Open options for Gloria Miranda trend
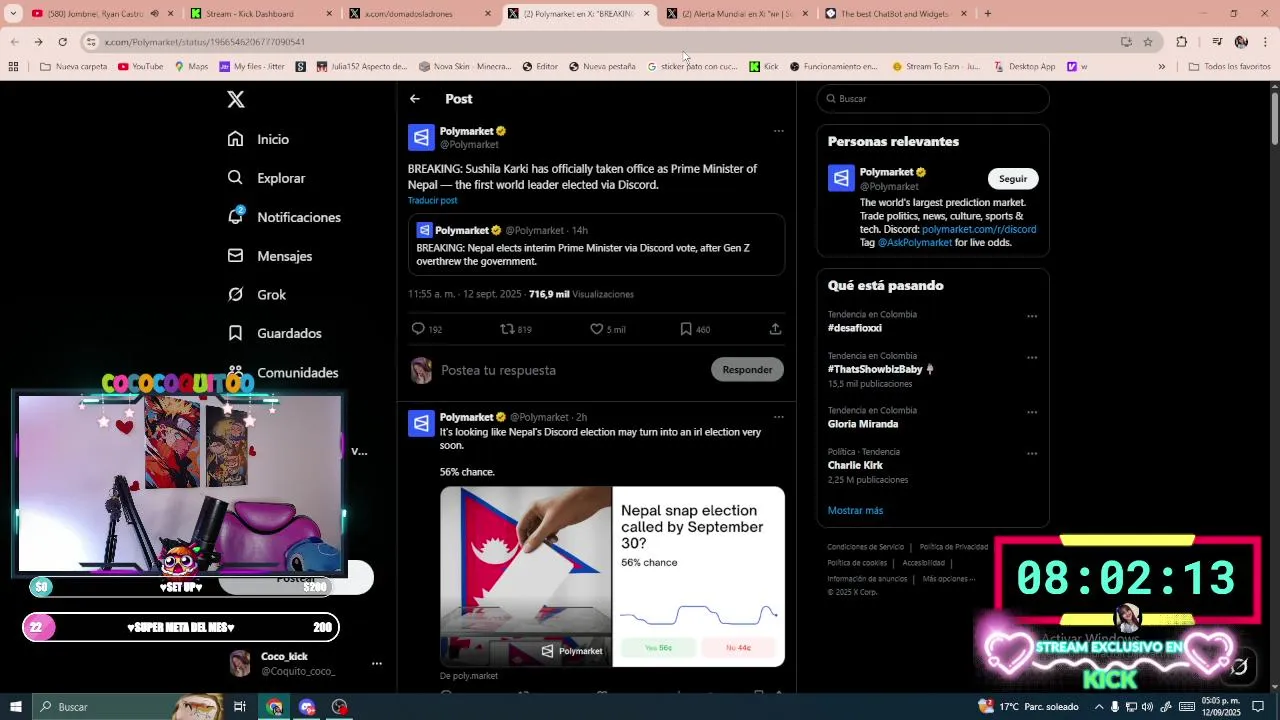The height and width of the screenshot is (720, 1280). click(1032, 412)
